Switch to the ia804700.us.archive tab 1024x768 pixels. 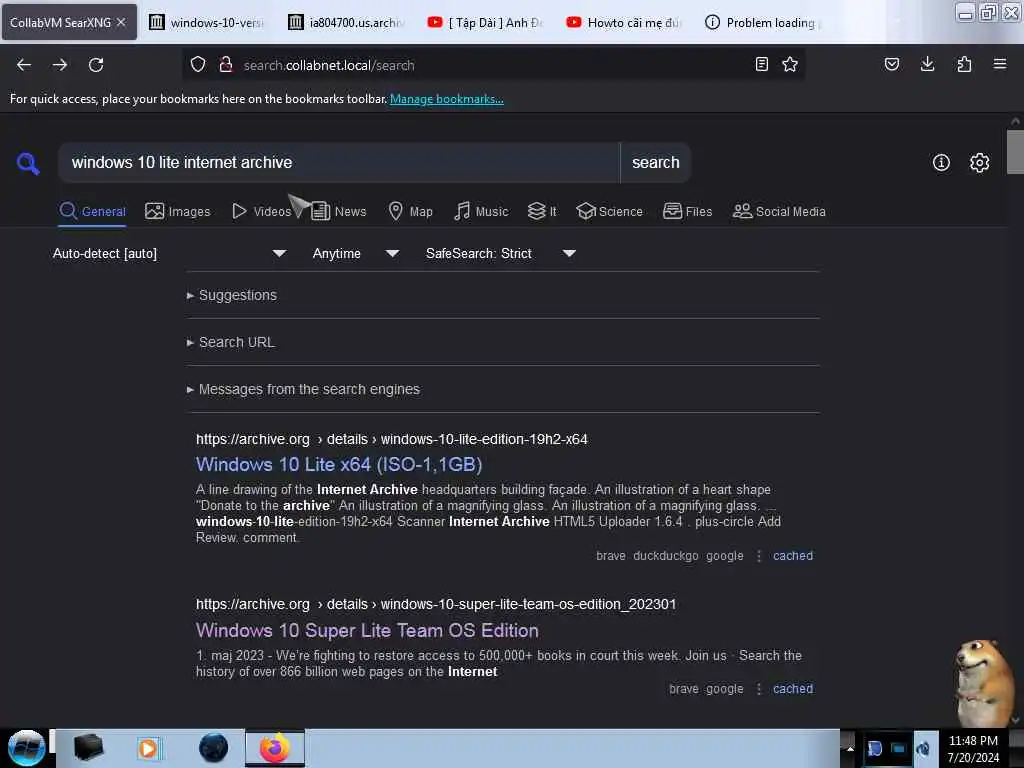pyautogui.click(x=347, y=22)
